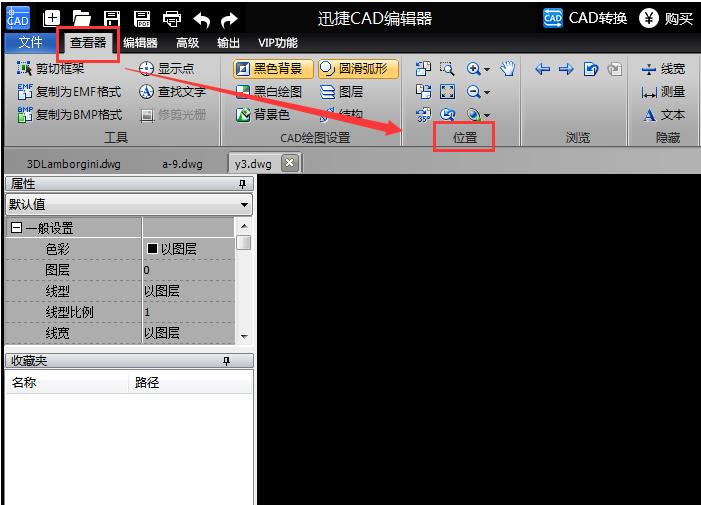The image size is (701, 505).
Task: Click properties scrollbar up arrow
Action: coord(244,226)
